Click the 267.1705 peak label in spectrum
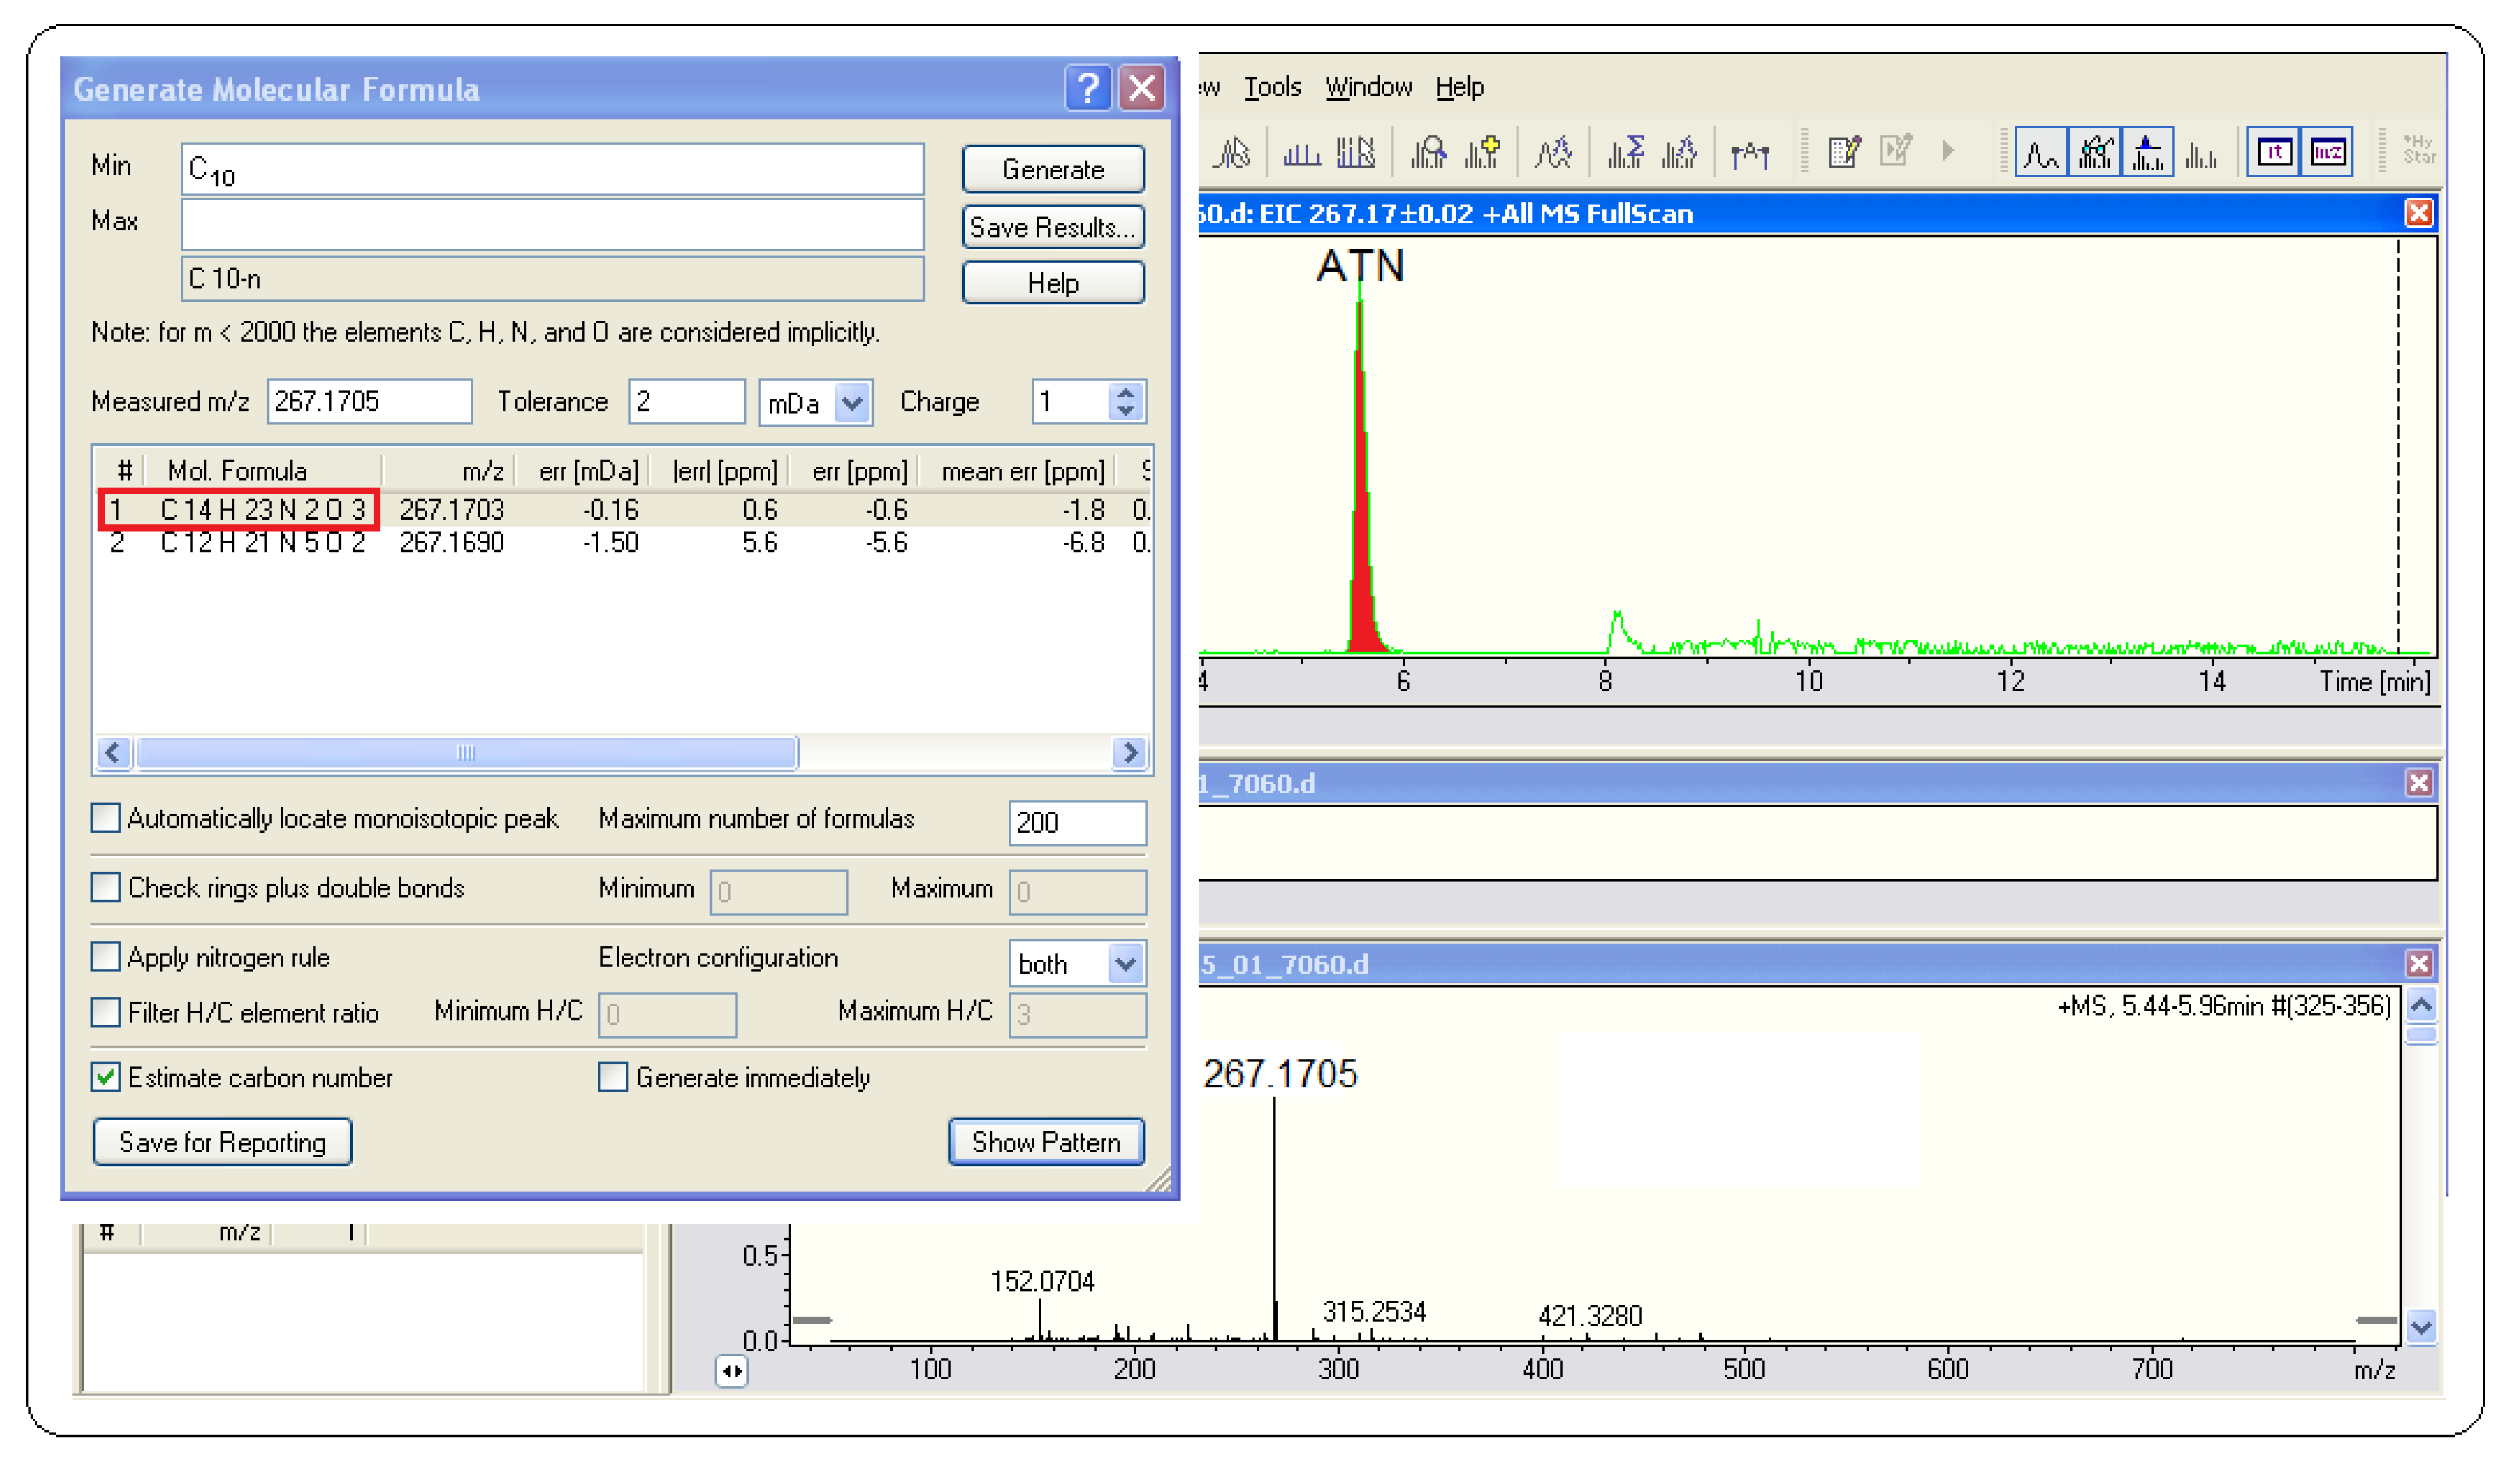The width and height of the screenshot is (2520, 1471). pyautogui.click(x=1280, y=1074)
